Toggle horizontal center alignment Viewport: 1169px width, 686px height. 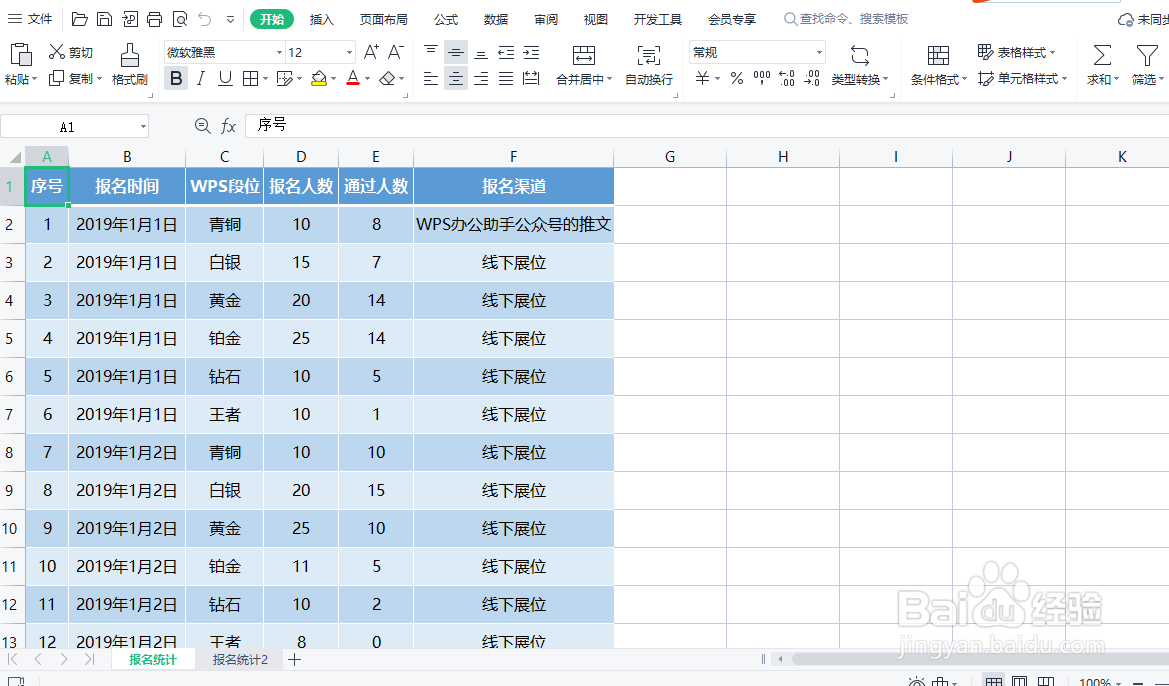tap(456, 78)
